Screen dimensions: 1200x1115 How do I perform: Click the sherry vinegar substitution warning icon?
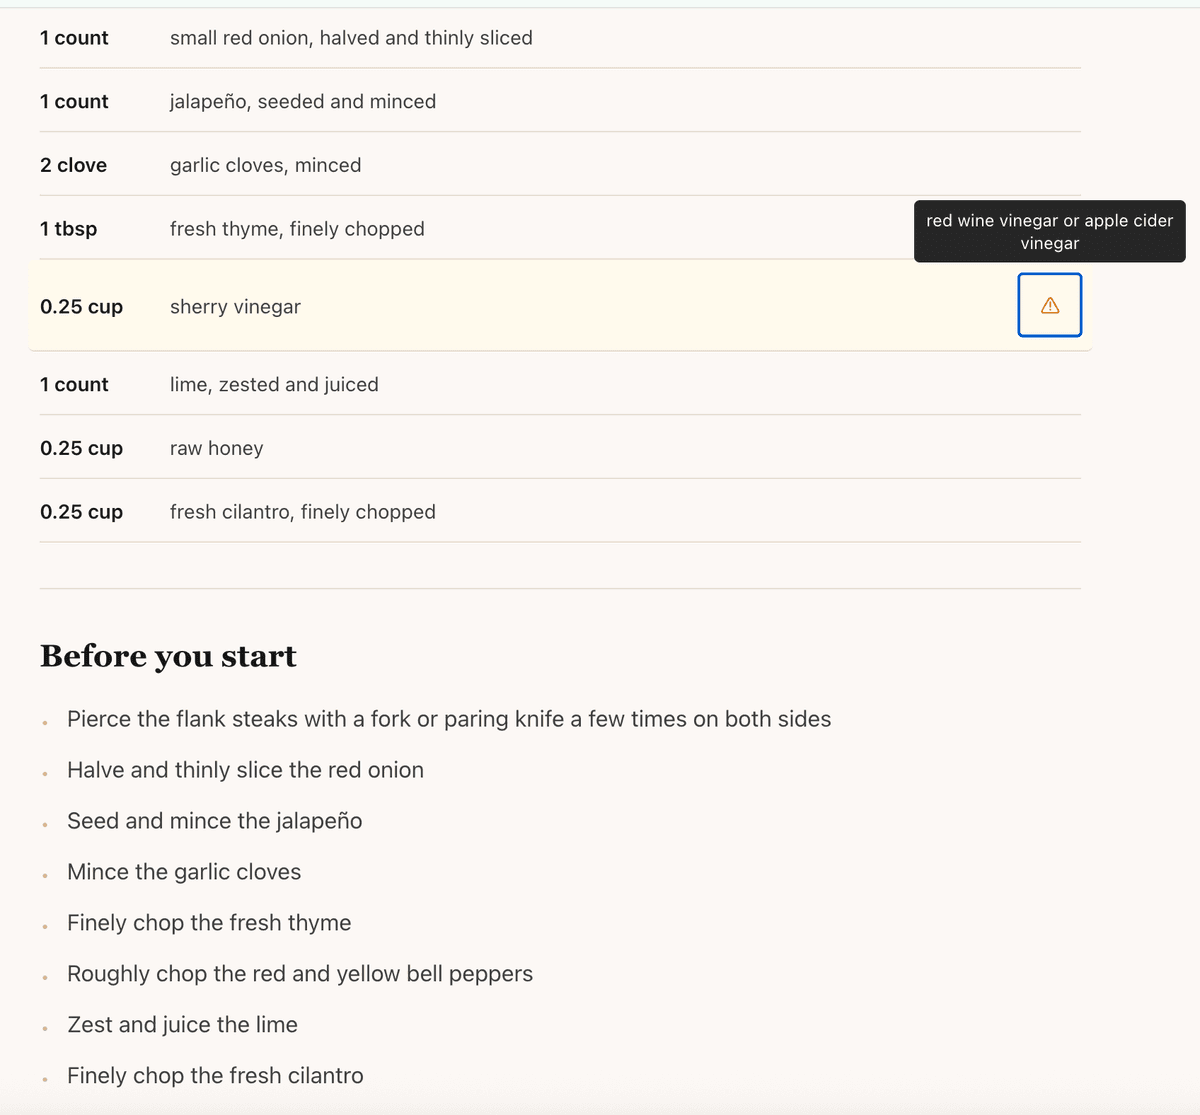(x=1050, y=305)
